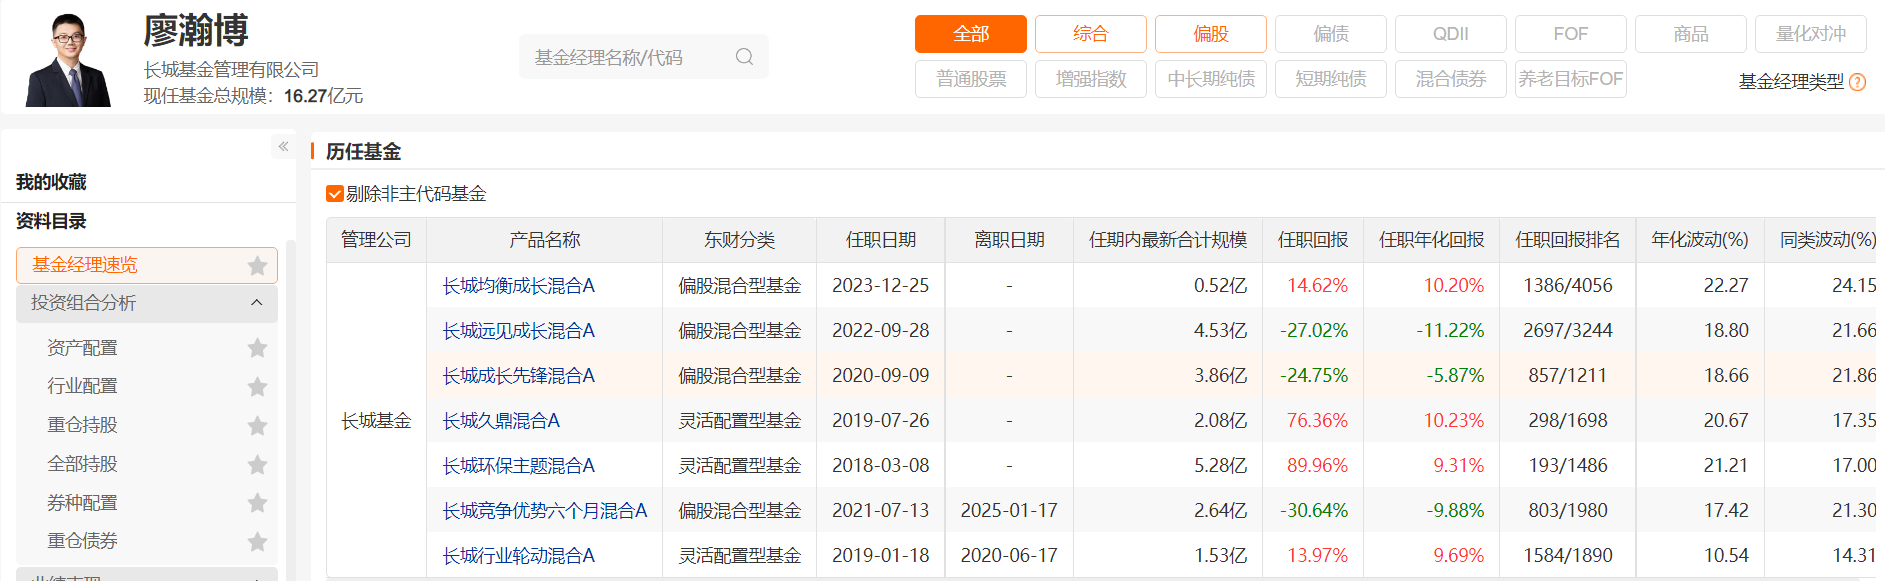Choose the 养老目标FOF category button
Image resolution: width=1885 pixels, height=581 pixels.
(x=1570, y=79)
